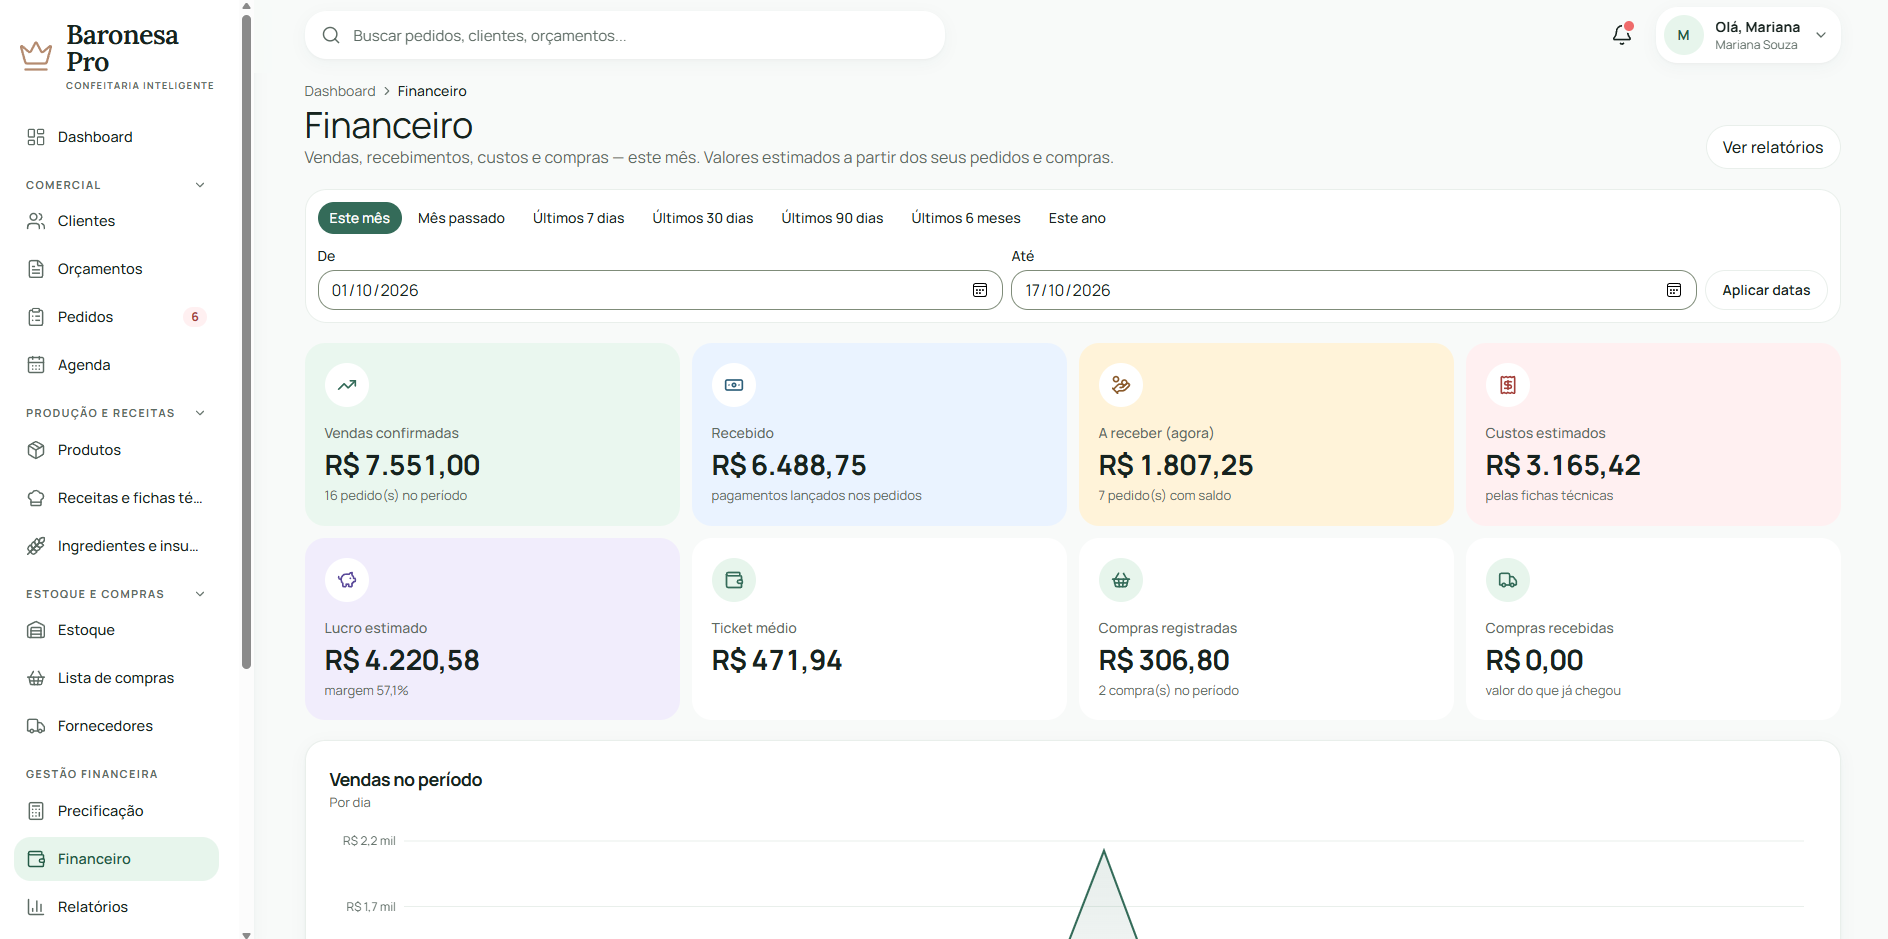Click the Recebido cash icon

(x=734, y=385)
